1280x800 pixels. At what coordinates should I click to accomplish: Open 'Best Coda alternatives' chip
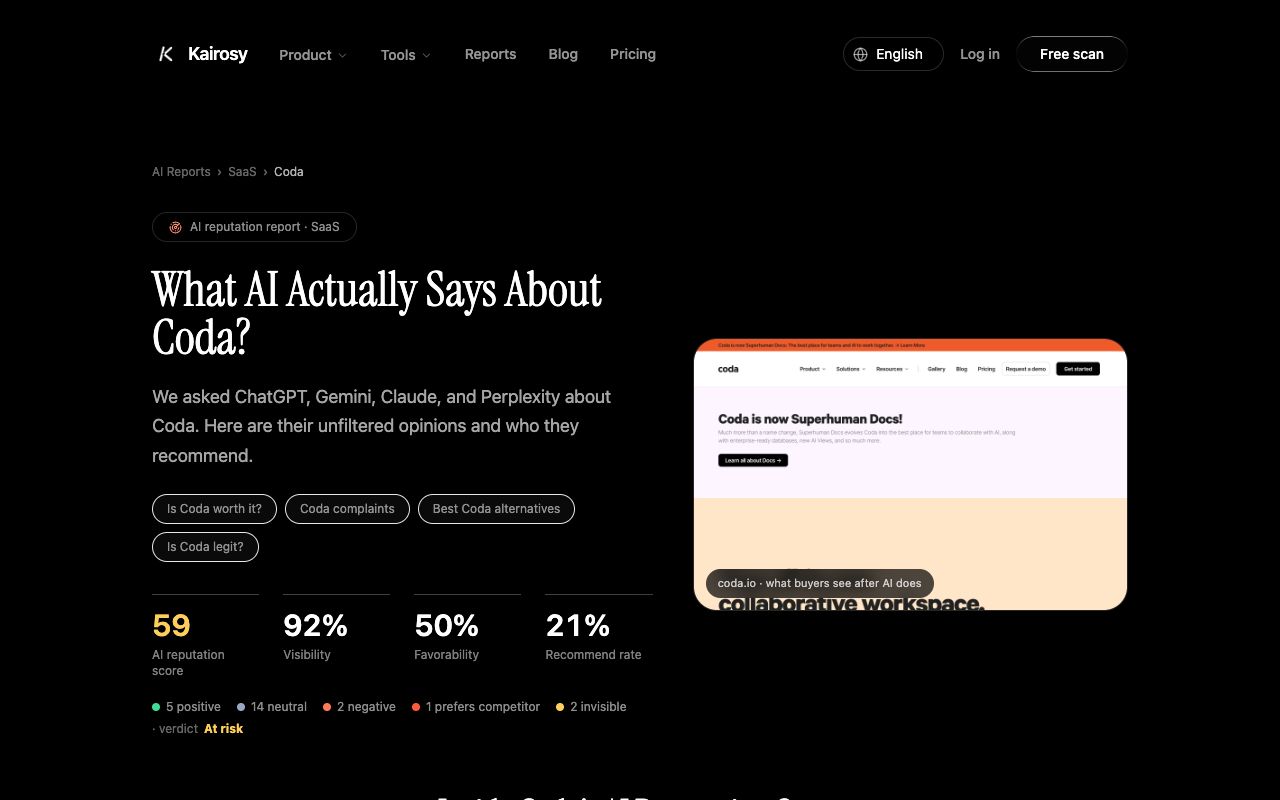point(496,509)
